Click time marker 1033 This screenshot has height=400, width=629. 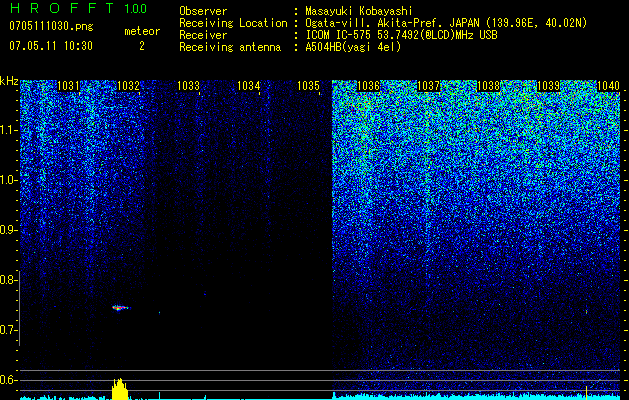pos(189,86)
